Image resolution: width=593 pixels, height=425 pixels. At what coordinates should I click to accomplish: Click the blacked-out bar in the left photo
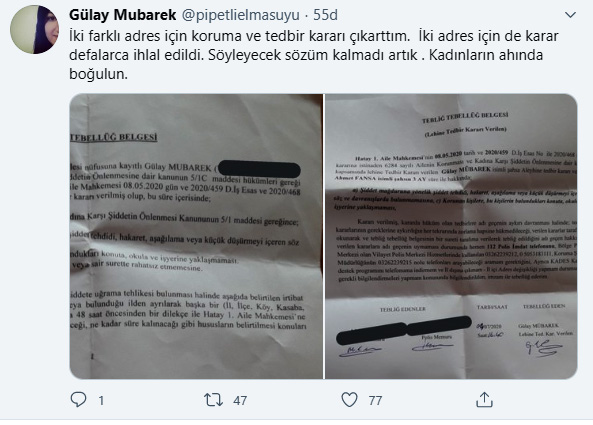tap(259, 169)
